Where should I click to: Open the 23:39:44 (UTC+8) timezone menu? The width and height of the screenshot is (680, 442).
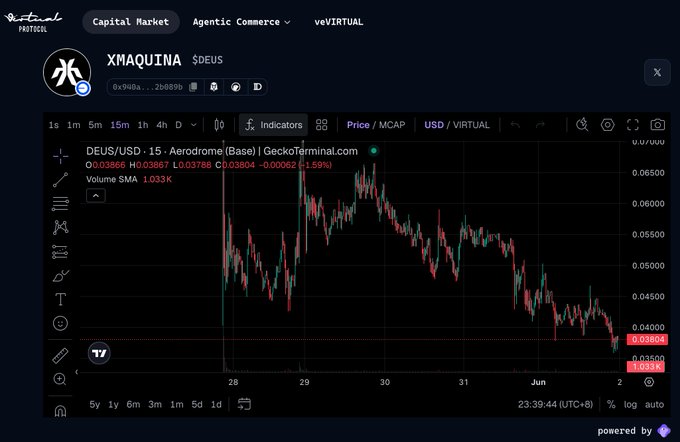point(555,404)
